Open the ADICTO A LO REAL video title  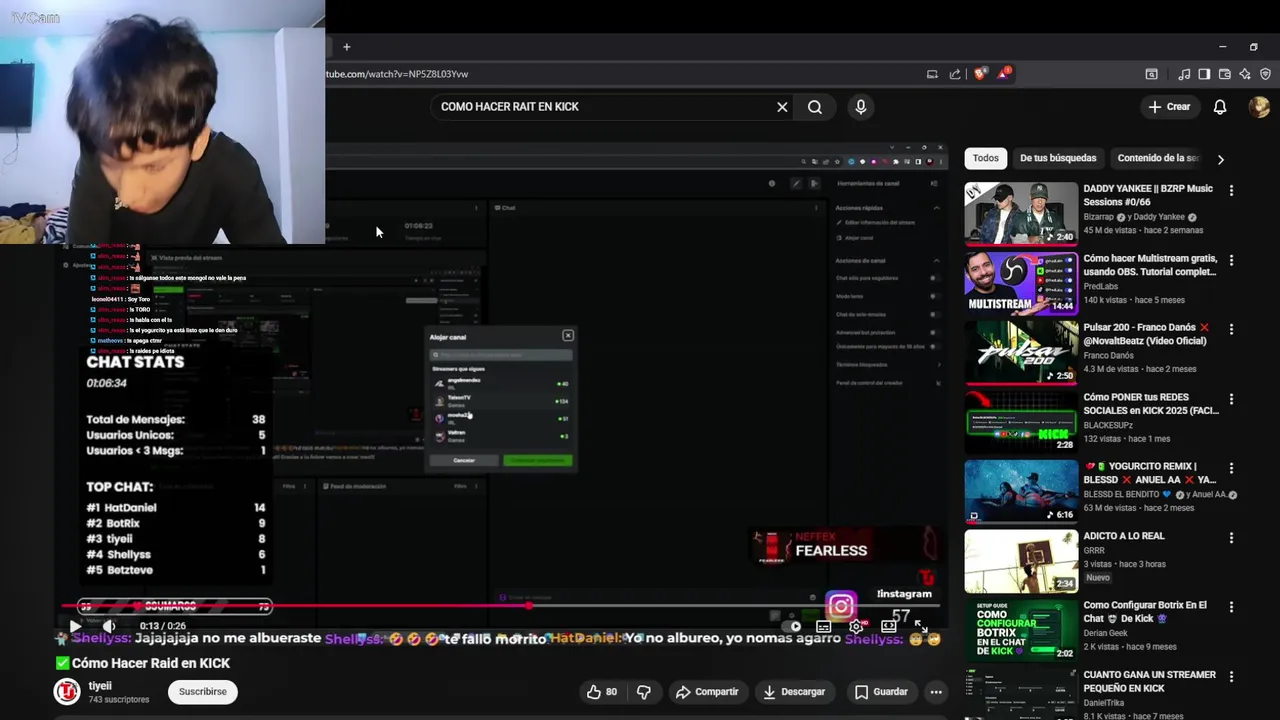coord(1124,536)
